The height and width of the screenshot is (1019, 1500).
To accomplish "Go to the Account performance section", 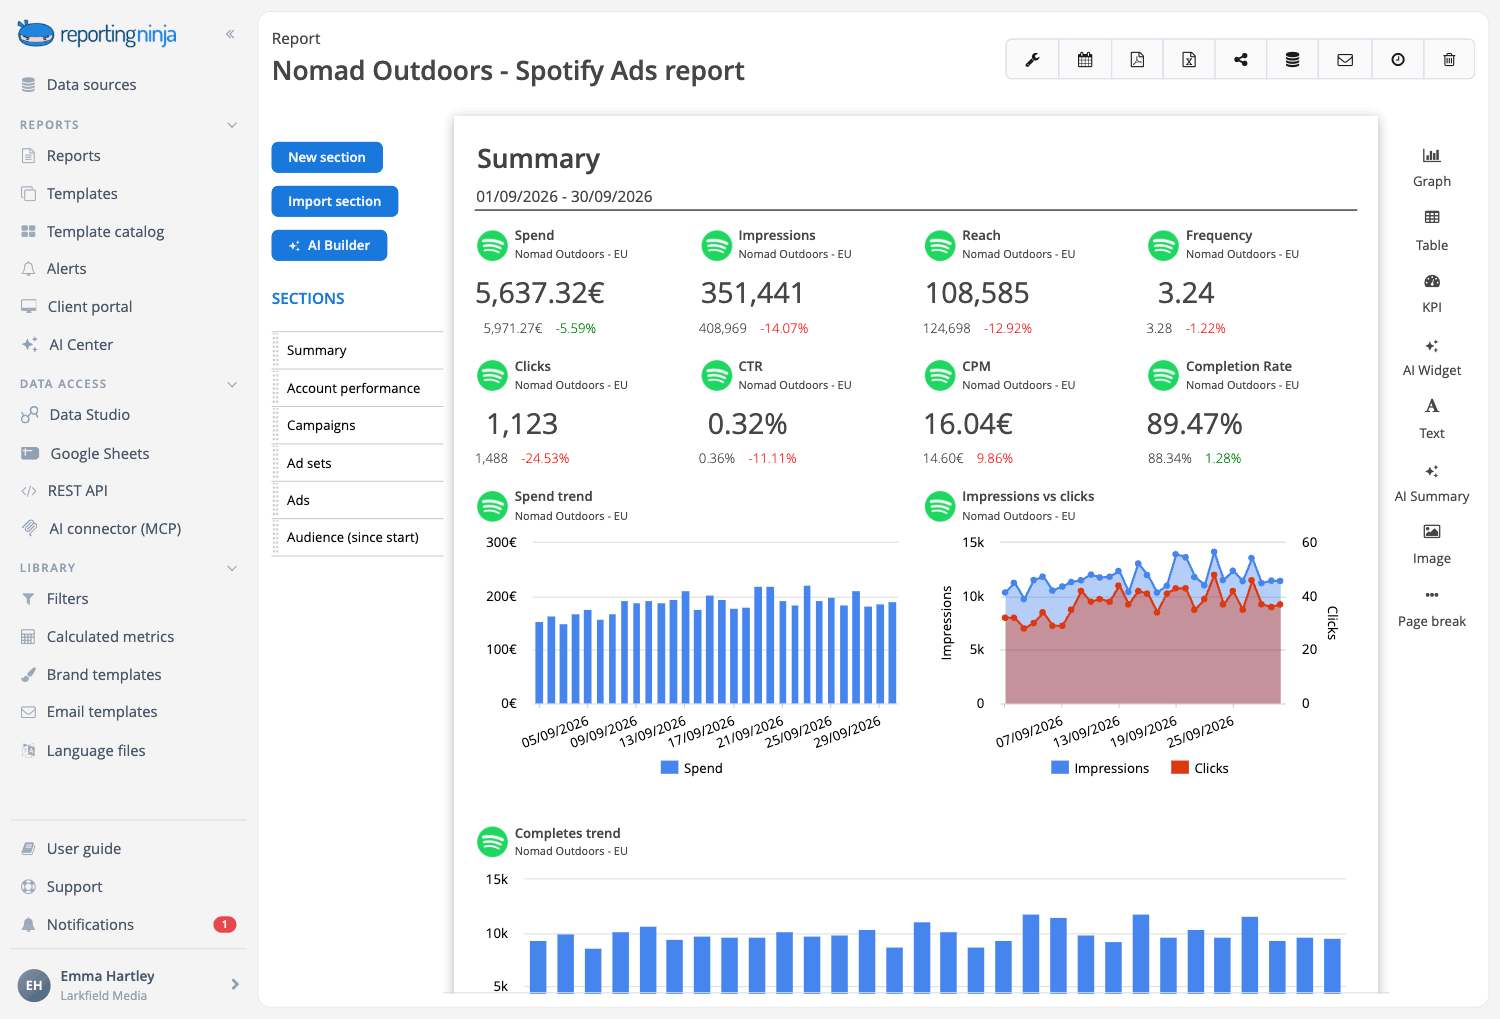I will [358, 388].
